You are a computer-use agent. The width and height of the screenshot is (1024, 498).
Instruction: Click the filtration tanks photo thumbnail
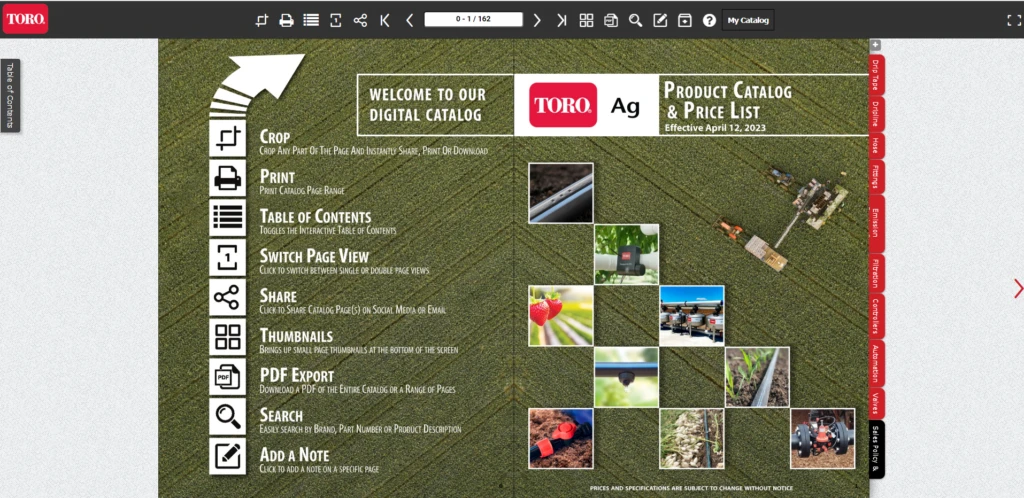tap(692, 316)
